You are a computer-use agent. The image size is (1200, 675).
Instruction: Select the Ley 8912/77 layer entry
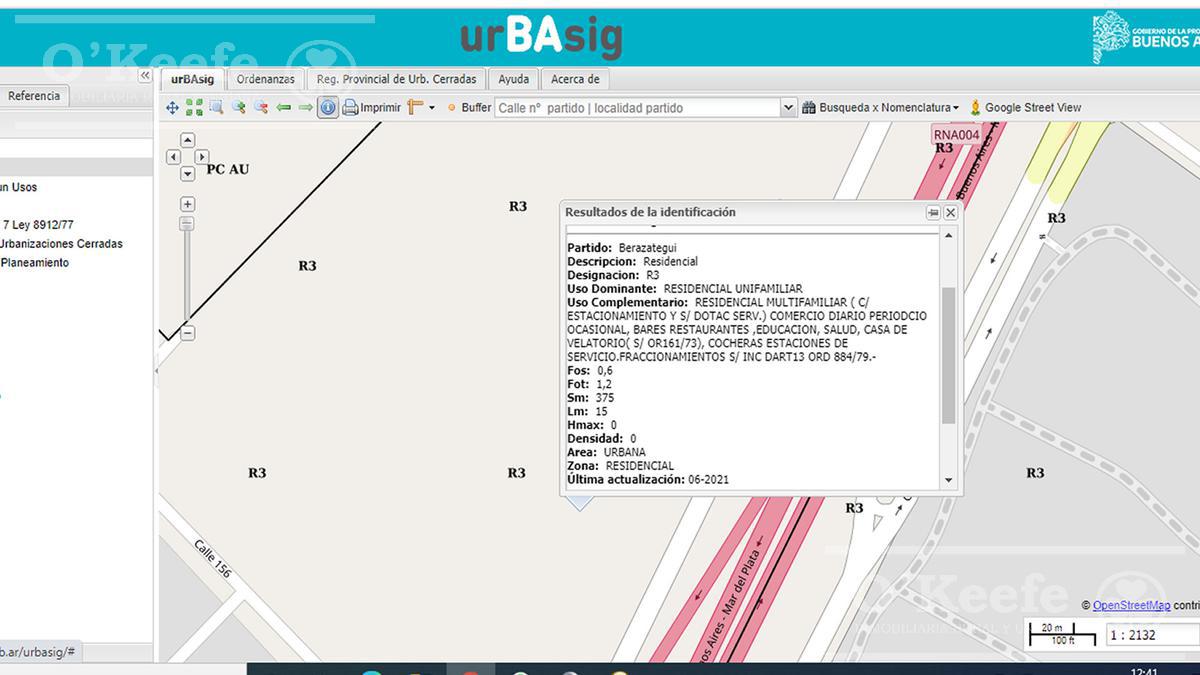38,225
